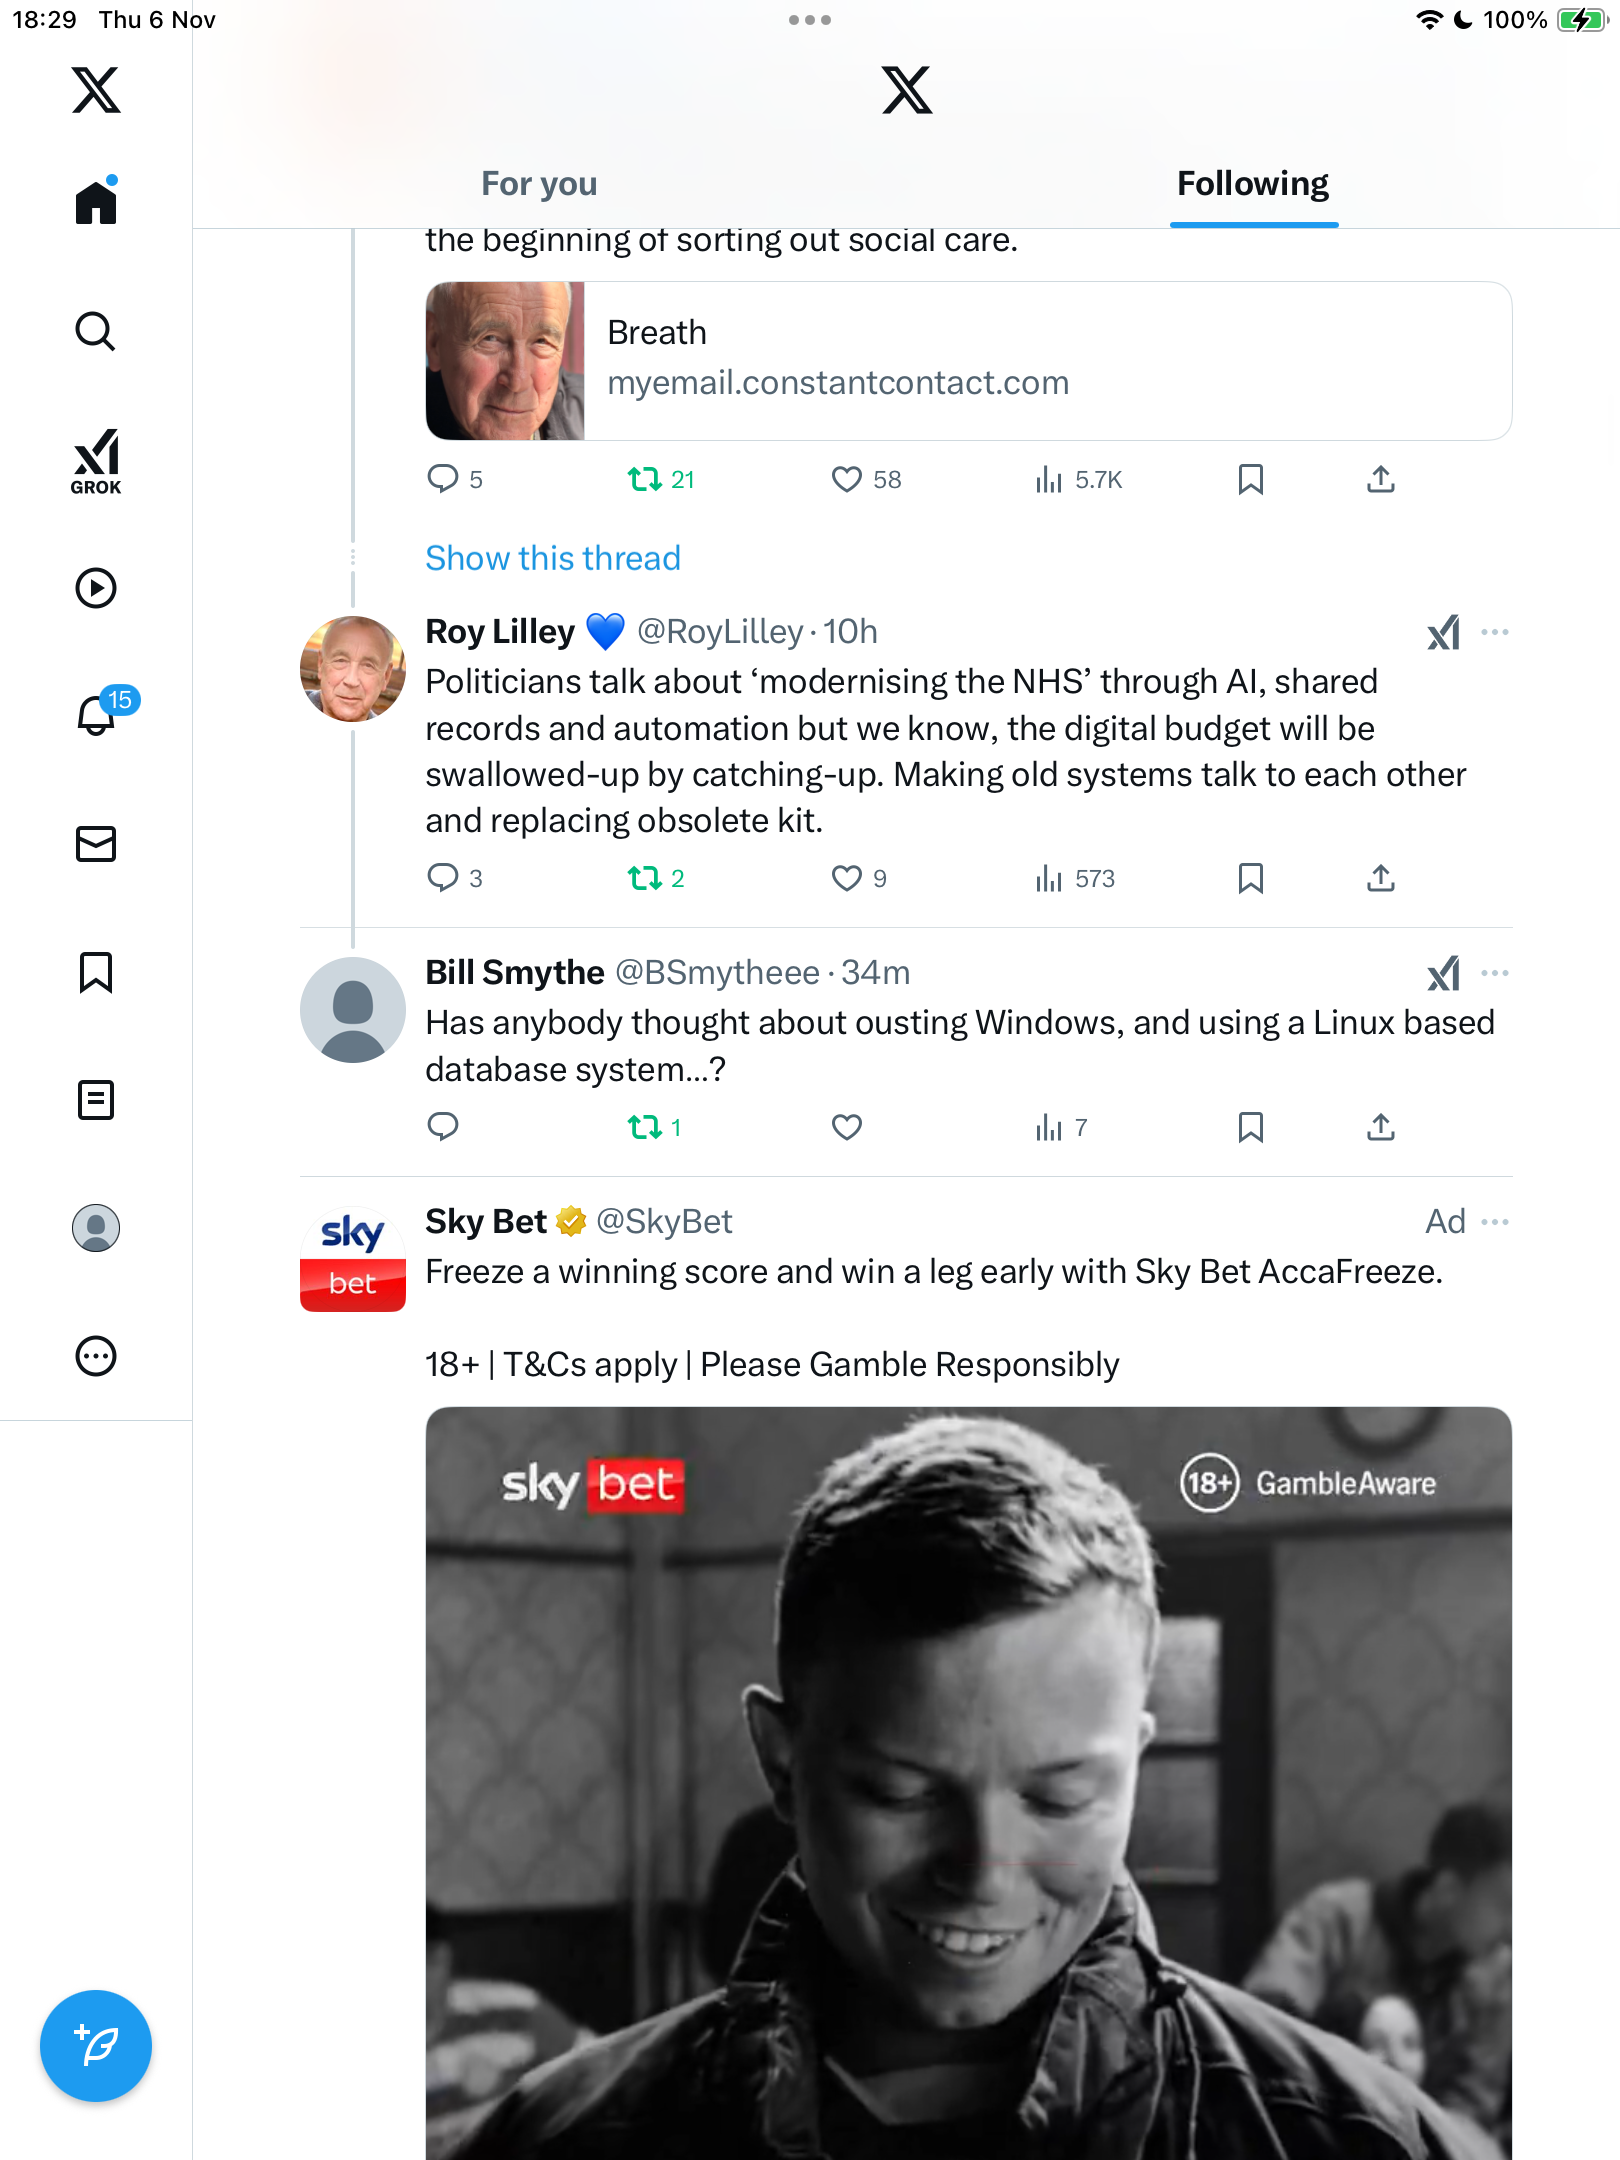Open the video tab play icon
This screenshot has width=1620, height=2160.
(x=96, y=588)
